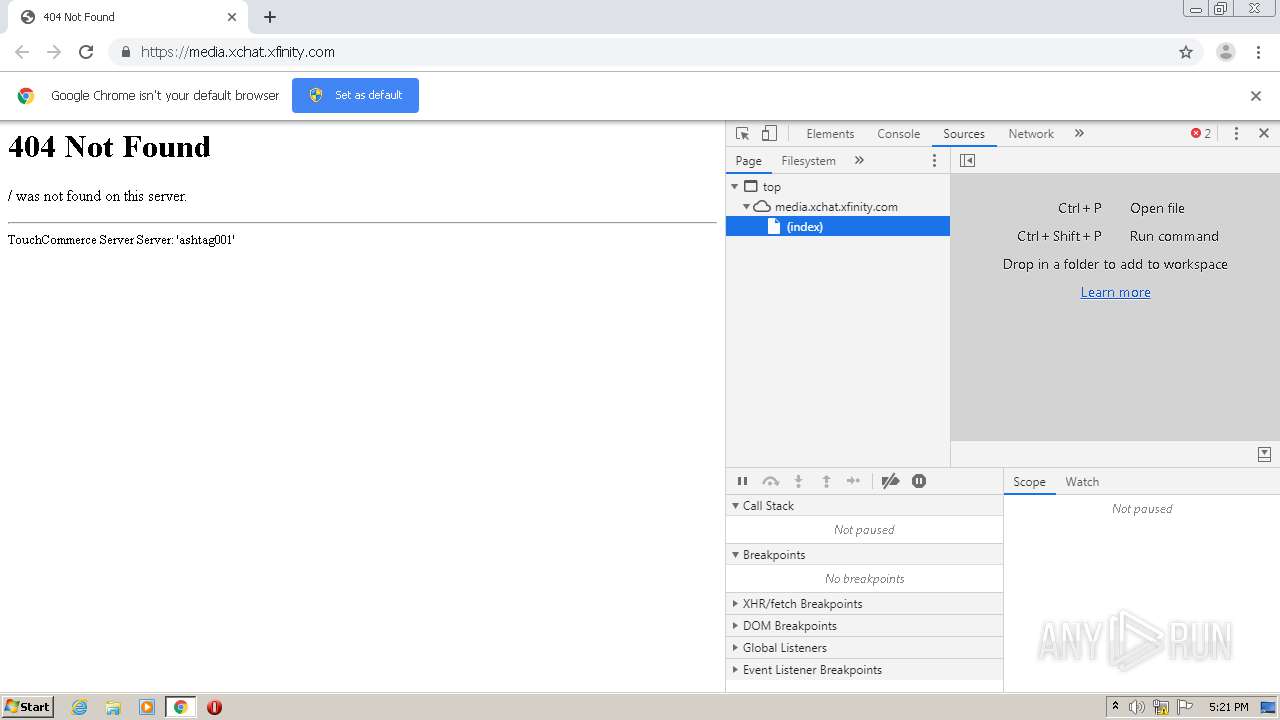Select the Watch tab
The image size is (1280, 720).
1082,482
